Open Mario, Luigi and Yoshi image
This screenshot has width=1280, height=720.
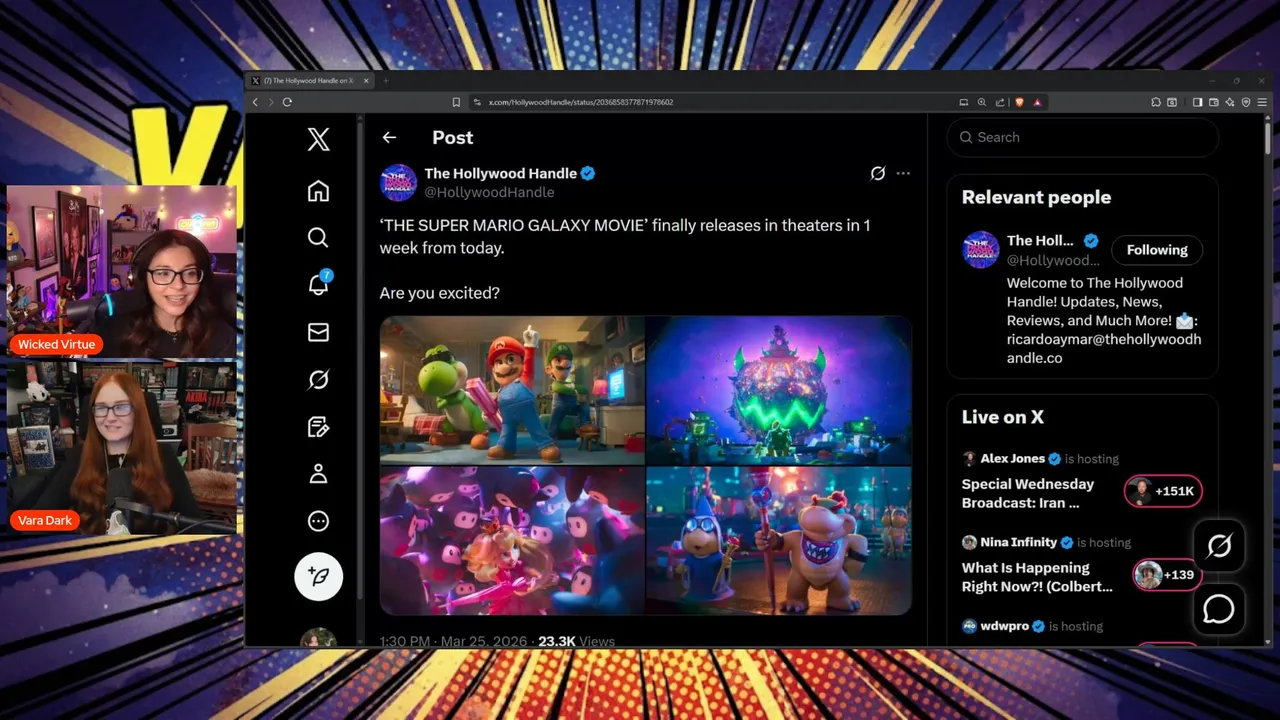coord(512,390)
